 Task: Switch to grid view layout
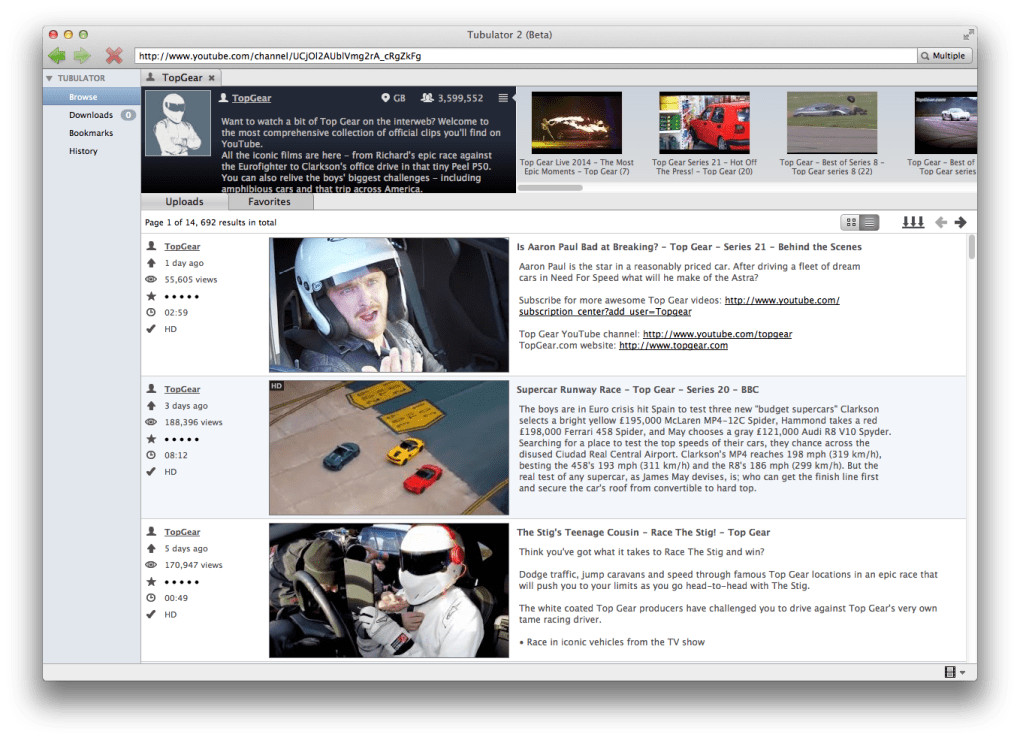[x=850, y=223]
